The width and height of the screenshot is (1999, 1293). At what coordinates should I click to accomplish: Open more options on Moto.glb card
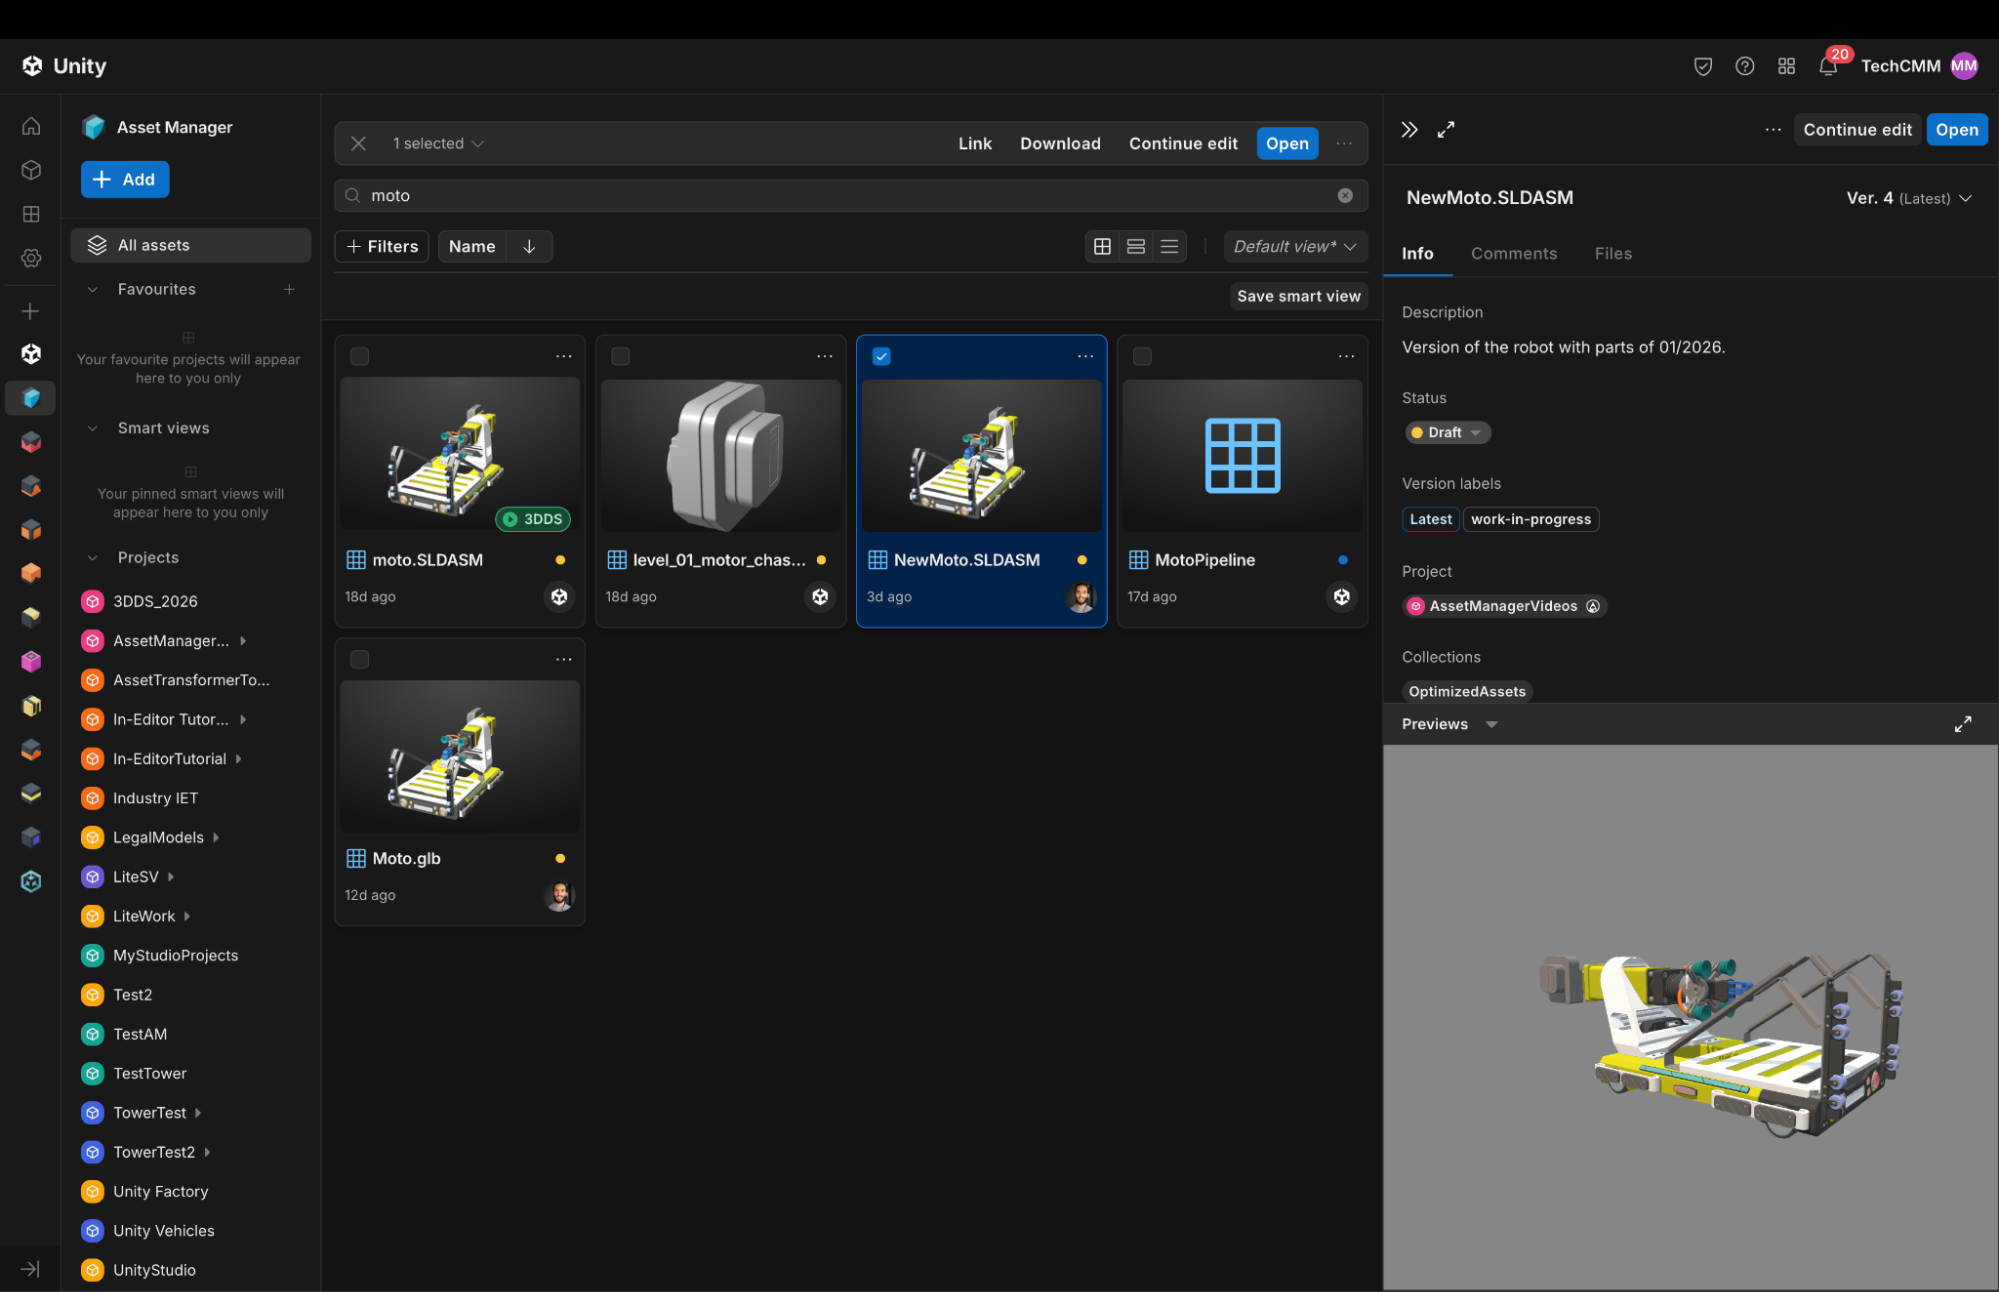click(x=564, y=660)
